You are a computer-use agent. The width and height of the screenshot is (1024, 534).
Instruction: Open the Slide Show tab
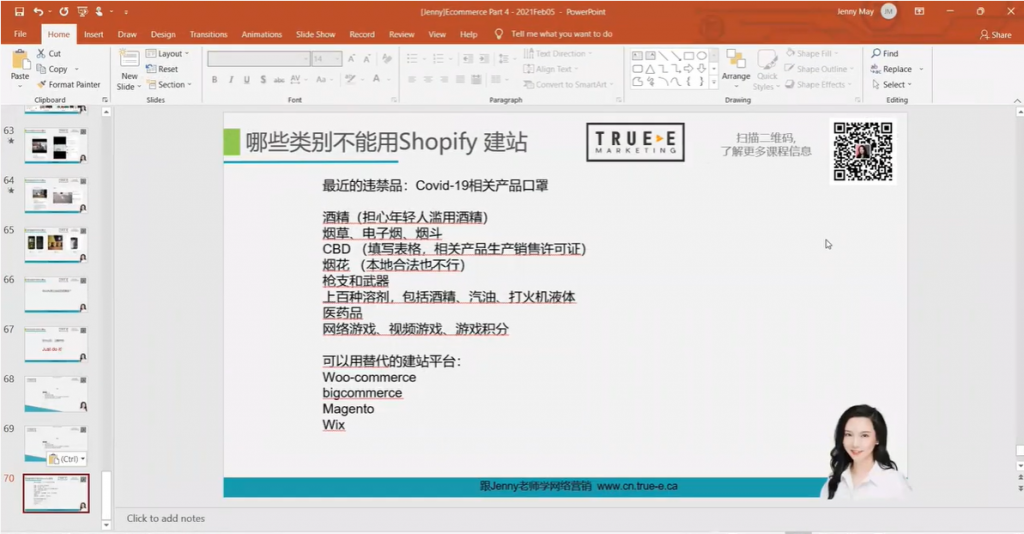315,34
